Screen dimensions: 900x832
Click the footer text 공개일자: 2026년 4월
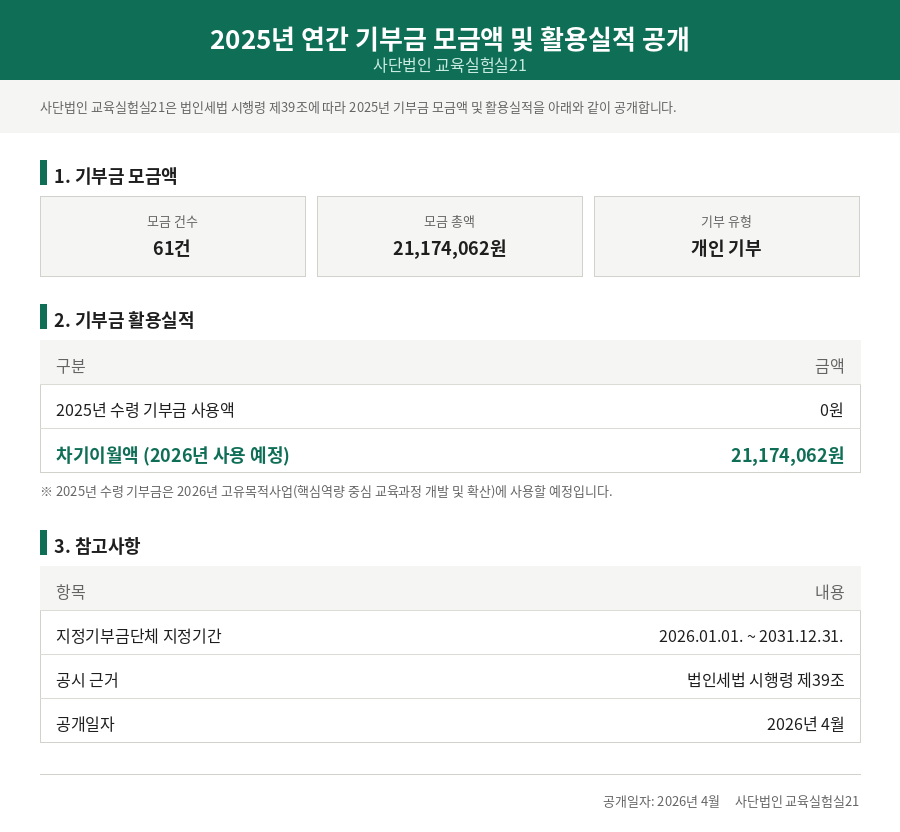(x=661, y=802)
